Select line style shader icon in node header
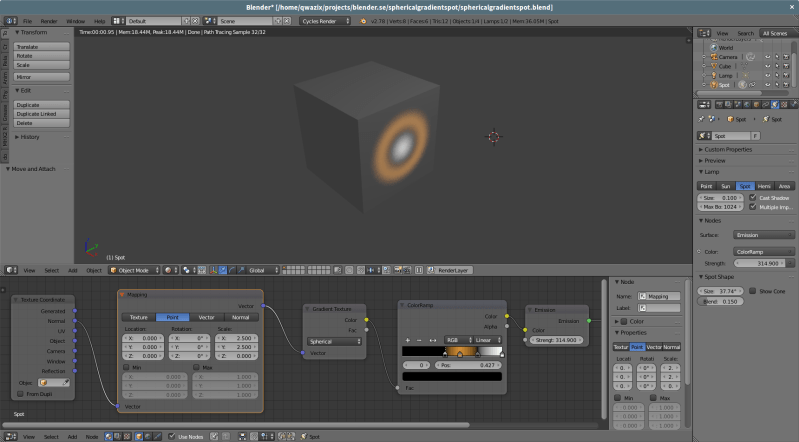This screenshot has width=799, height=442. 157,437
